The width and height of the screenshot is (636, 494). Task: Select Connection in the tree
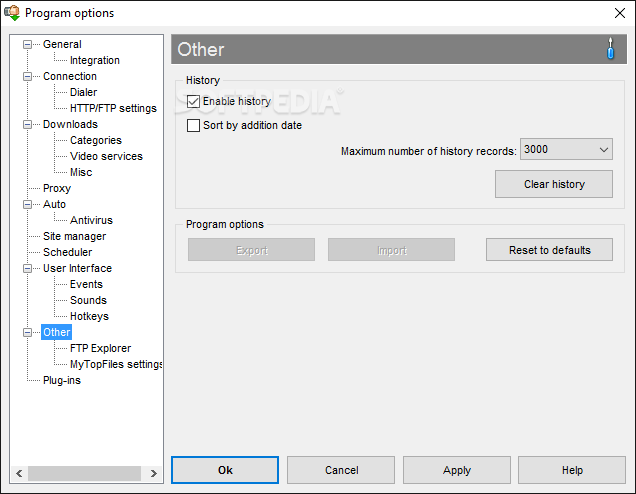click(70, 76)
